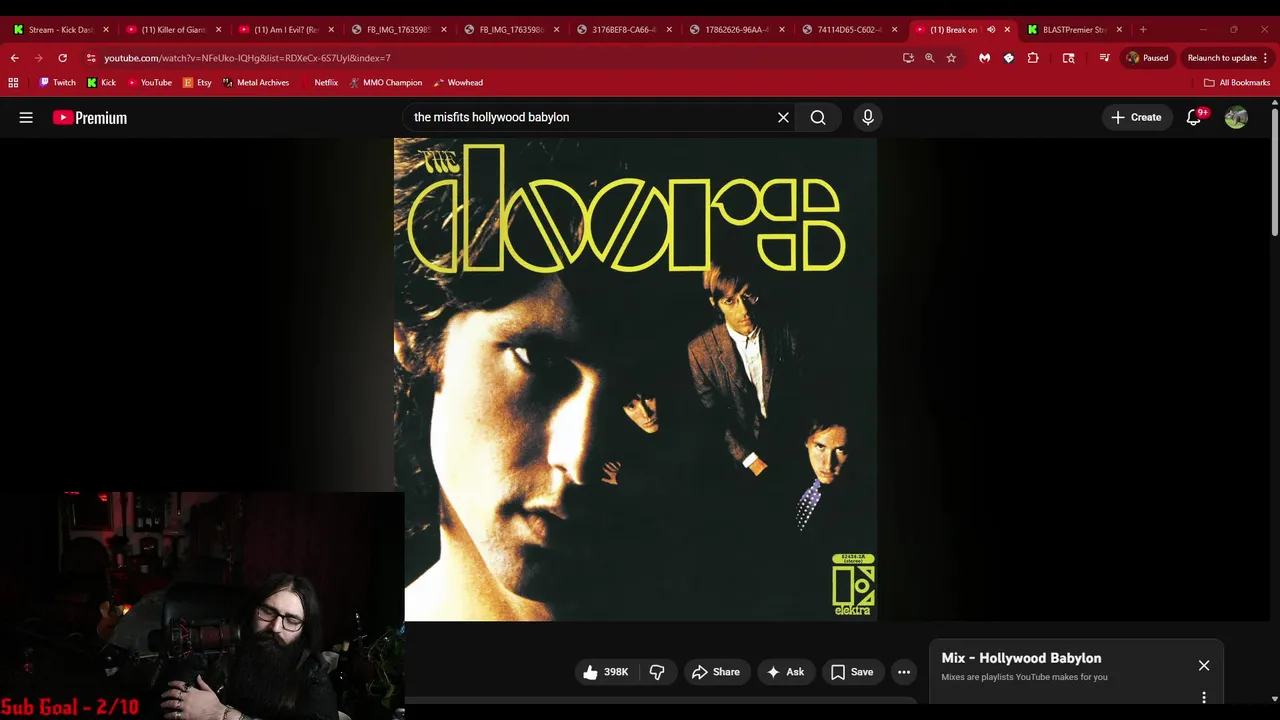Save the video to a playlist
The image size is (1280, 720).
tap(852, 672)
